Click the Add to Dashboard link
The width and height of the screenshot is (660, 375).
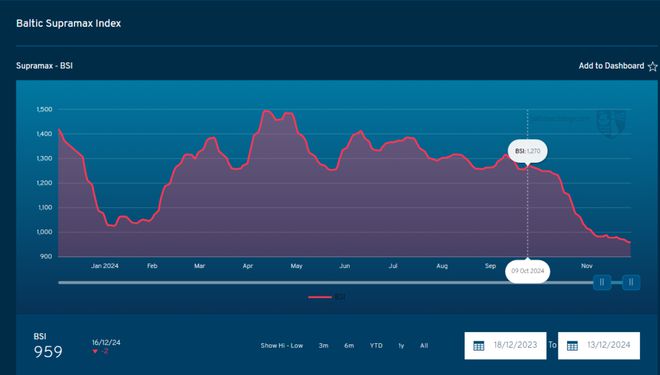[611, 66]
